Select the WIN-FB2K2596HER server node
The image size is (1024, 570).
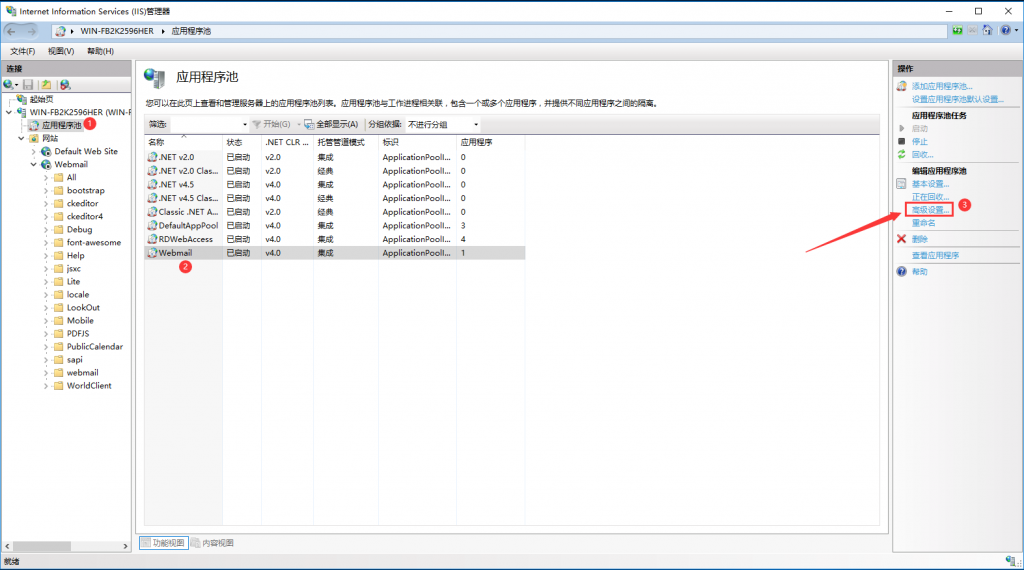[80, 112]
